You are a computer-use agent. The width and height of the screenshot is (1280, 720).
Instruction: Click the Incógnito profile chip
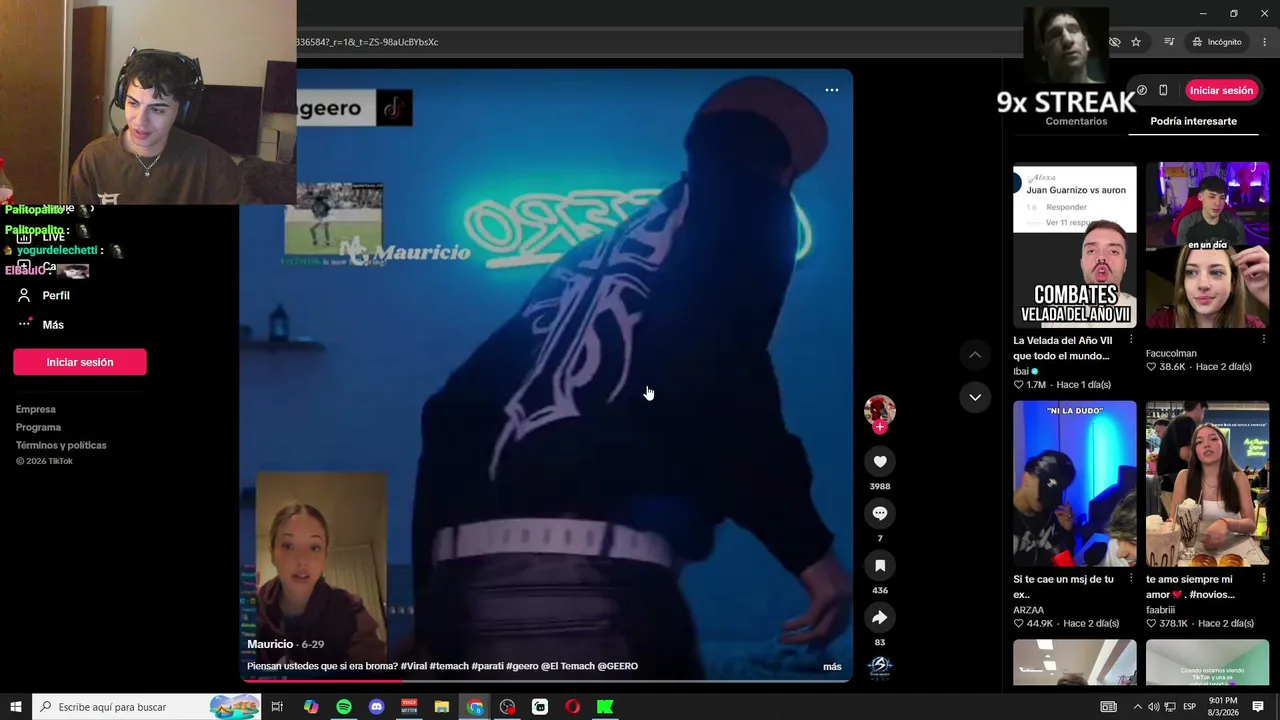coord(1217,42)
